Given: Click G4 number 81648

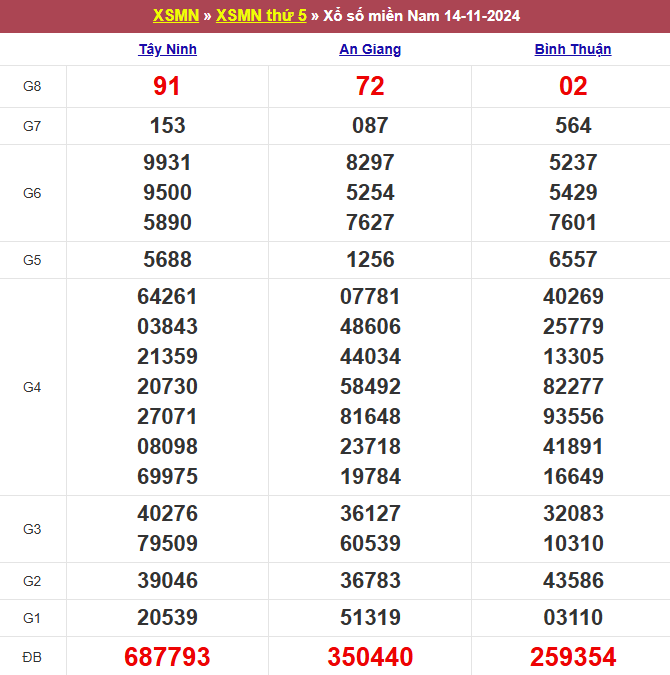Looking at the screenshot, I should (370, 416).
